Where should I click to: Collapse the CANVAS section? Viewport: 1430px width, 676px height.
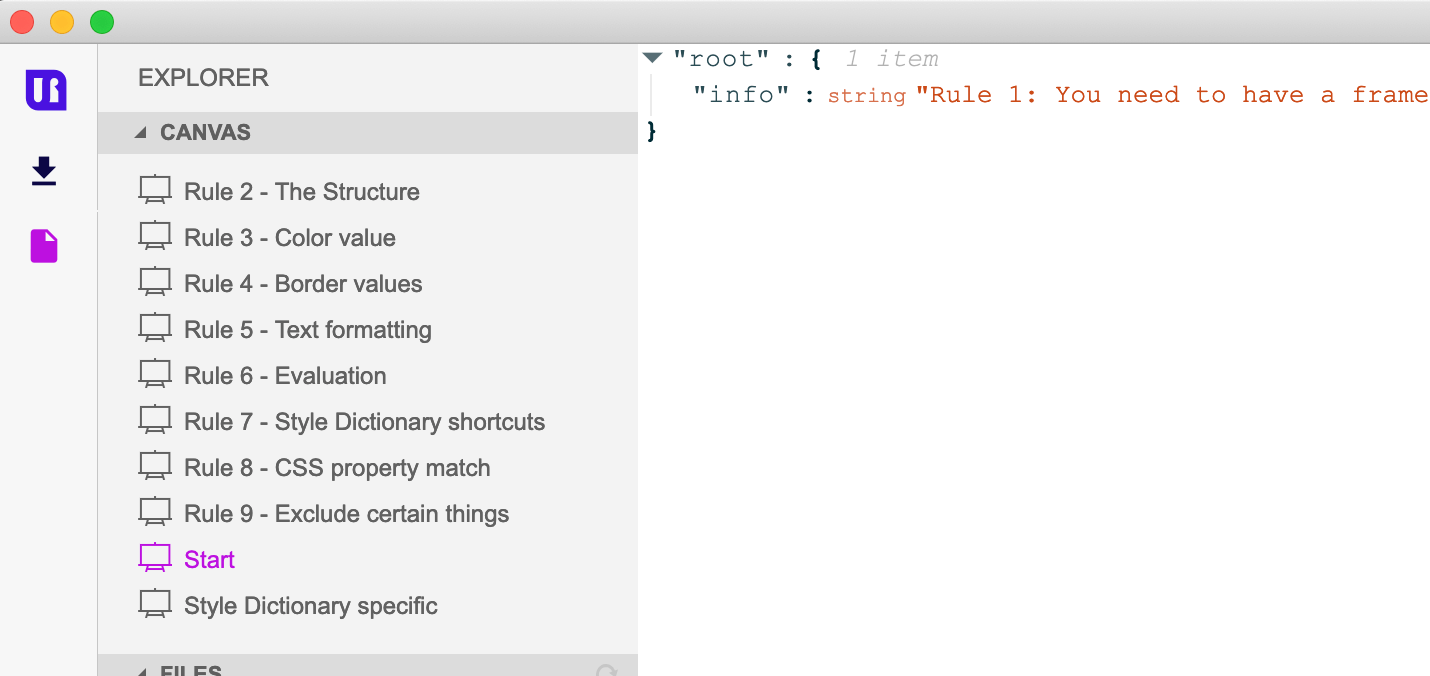tap(141, 133)
